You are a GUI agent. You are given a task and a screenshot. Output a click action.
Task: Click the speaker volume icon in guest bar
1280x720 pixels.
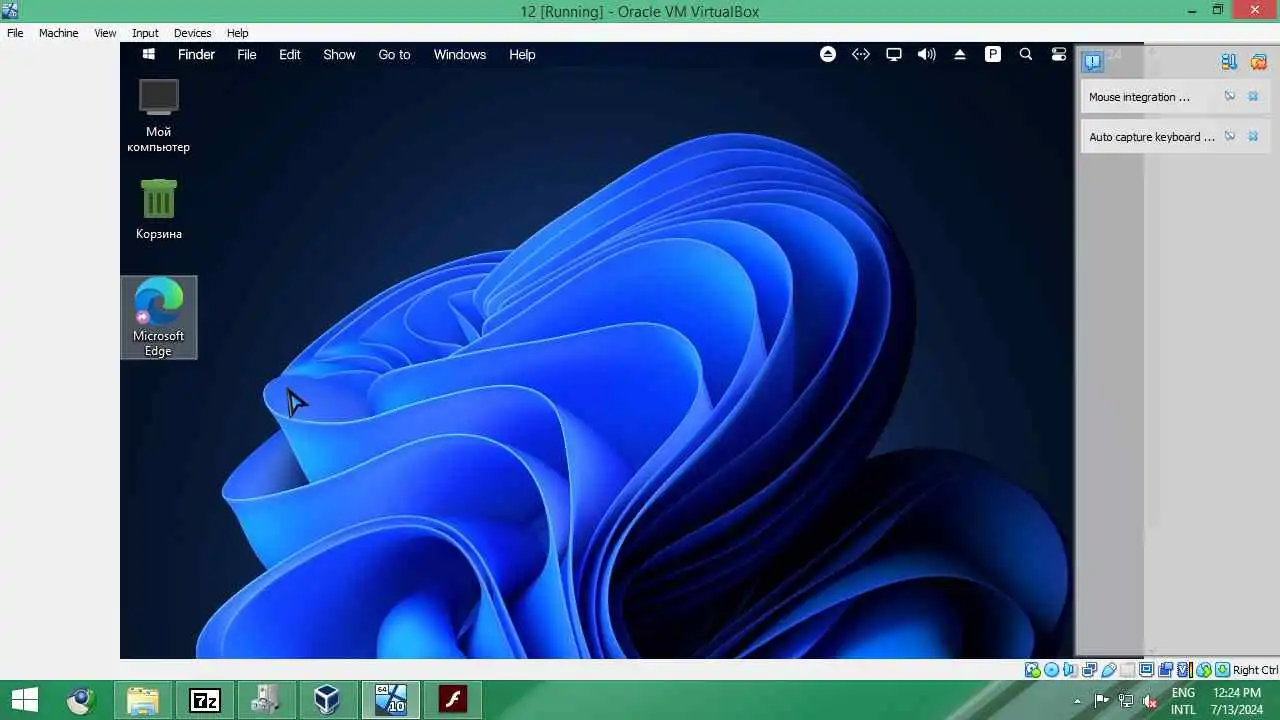927,54
